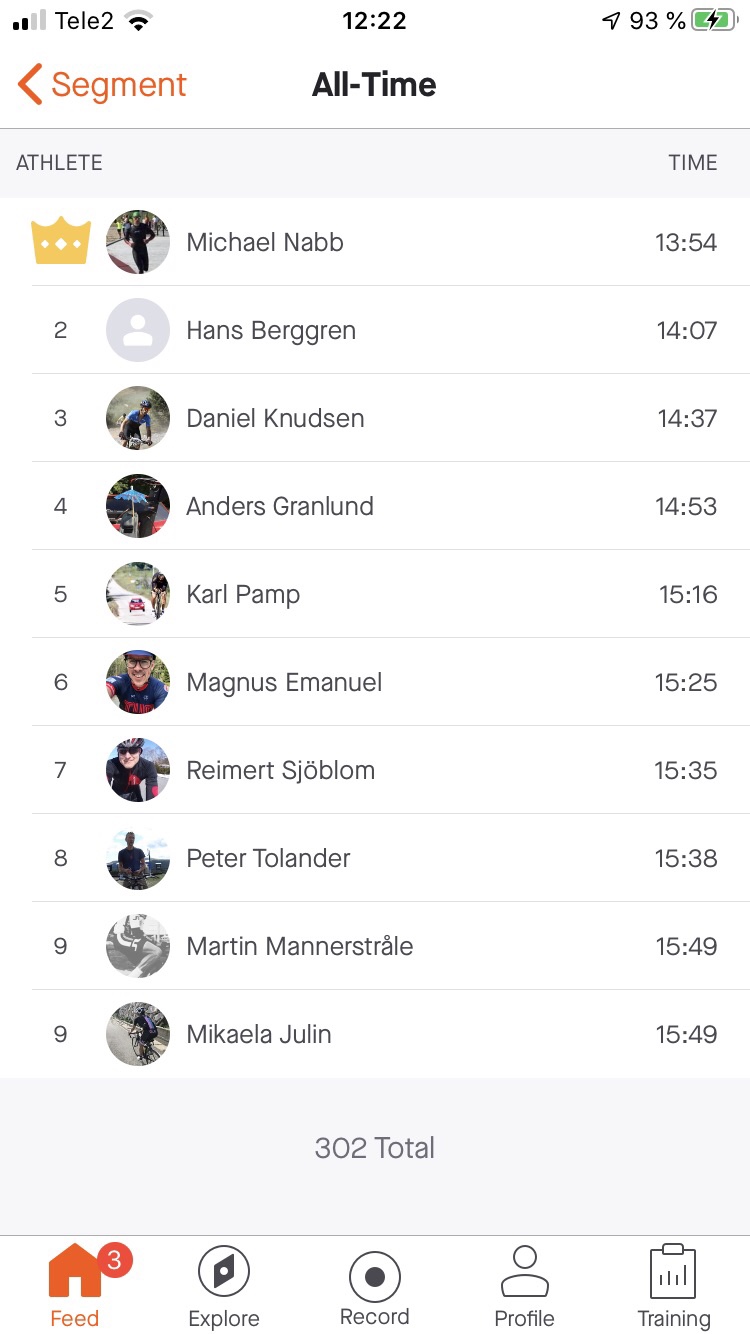Tap Hans Berggren's default avatar icon
Viewport: 750px width, 1334px height.
138,330
